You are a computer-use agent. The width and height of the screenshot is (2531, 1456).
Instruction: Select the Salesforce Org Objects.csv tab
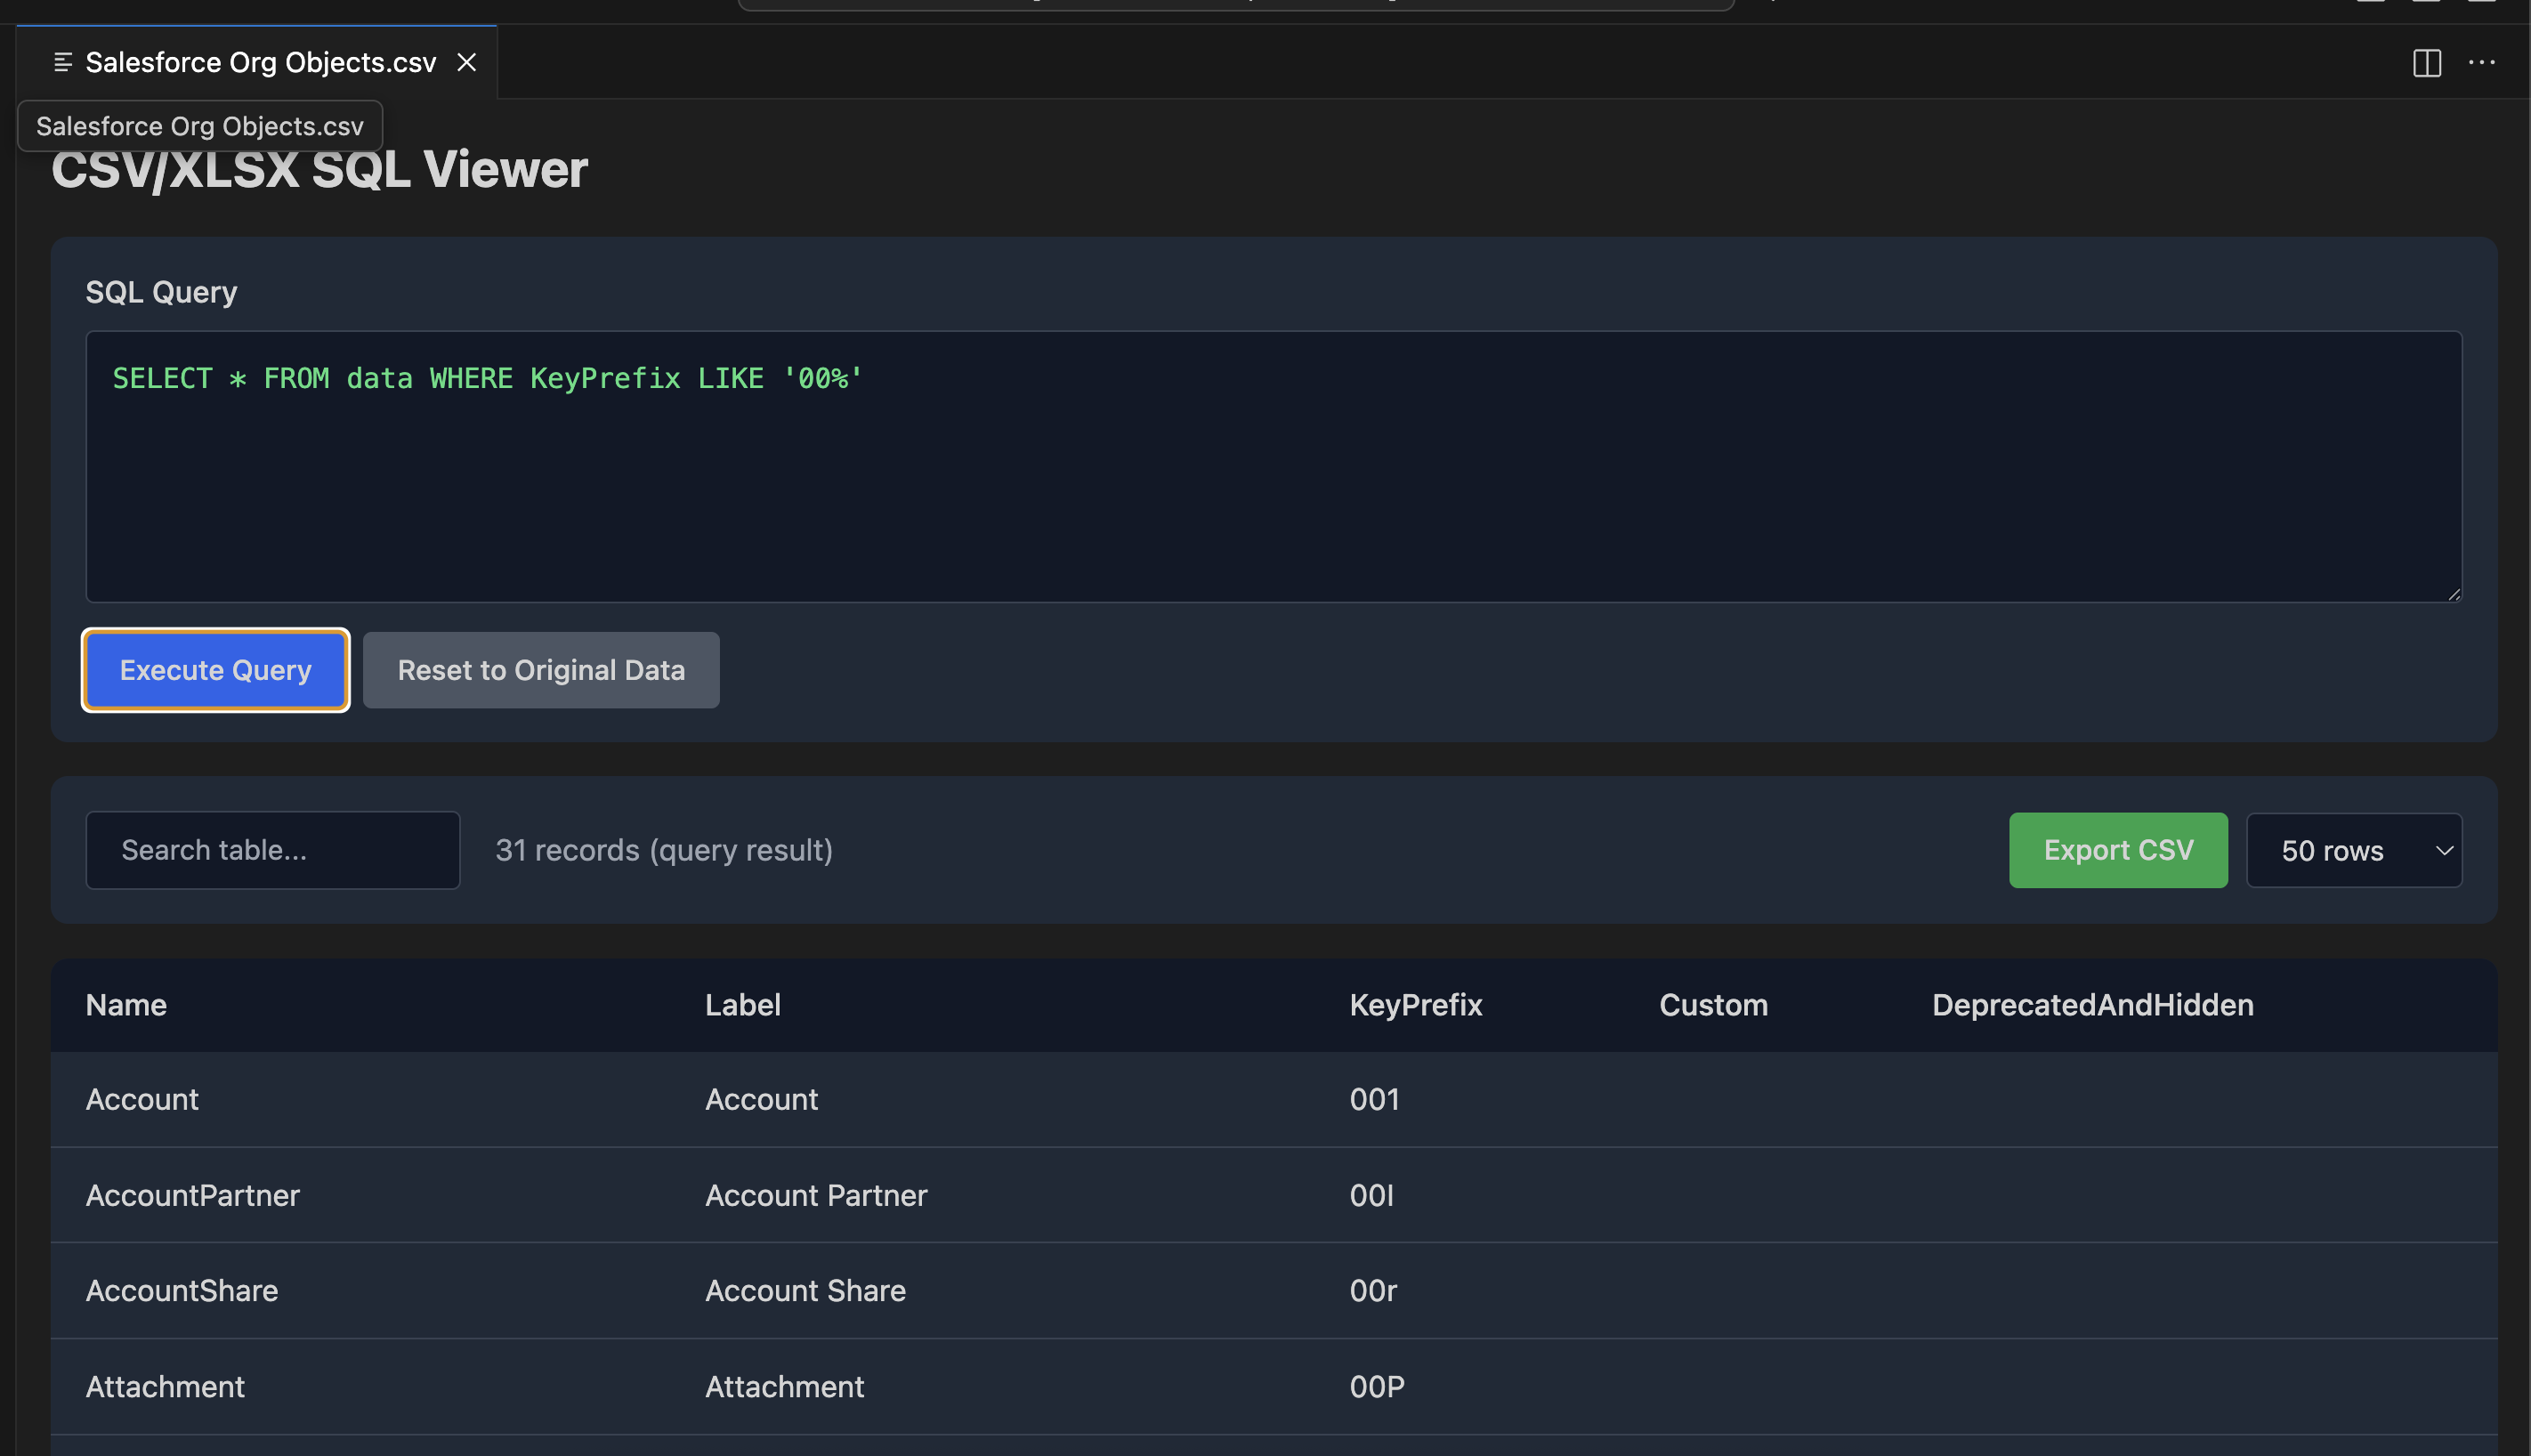[260, 62]
